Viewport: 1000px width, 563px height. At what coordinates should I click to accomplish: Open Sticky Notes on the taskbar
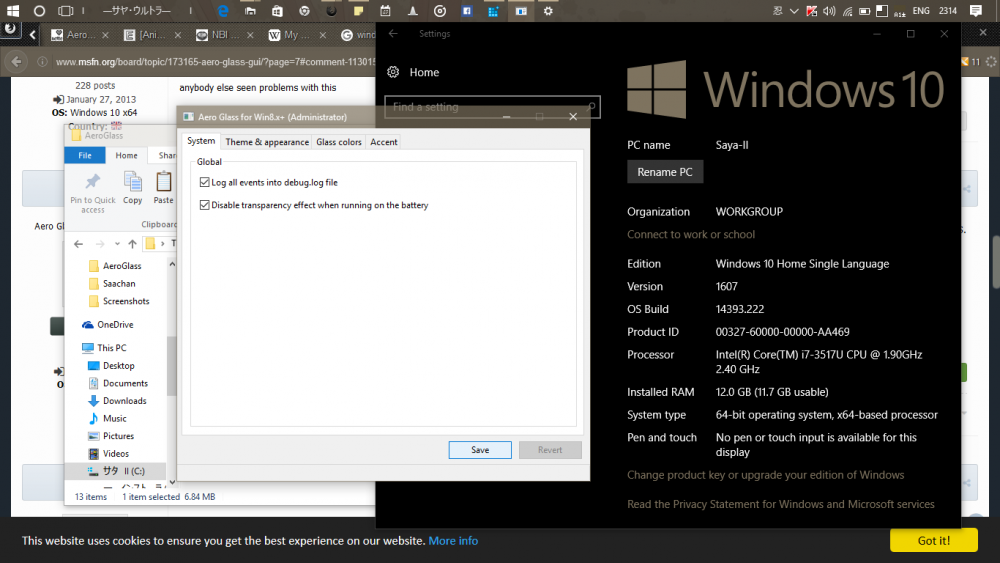[358, 11]
